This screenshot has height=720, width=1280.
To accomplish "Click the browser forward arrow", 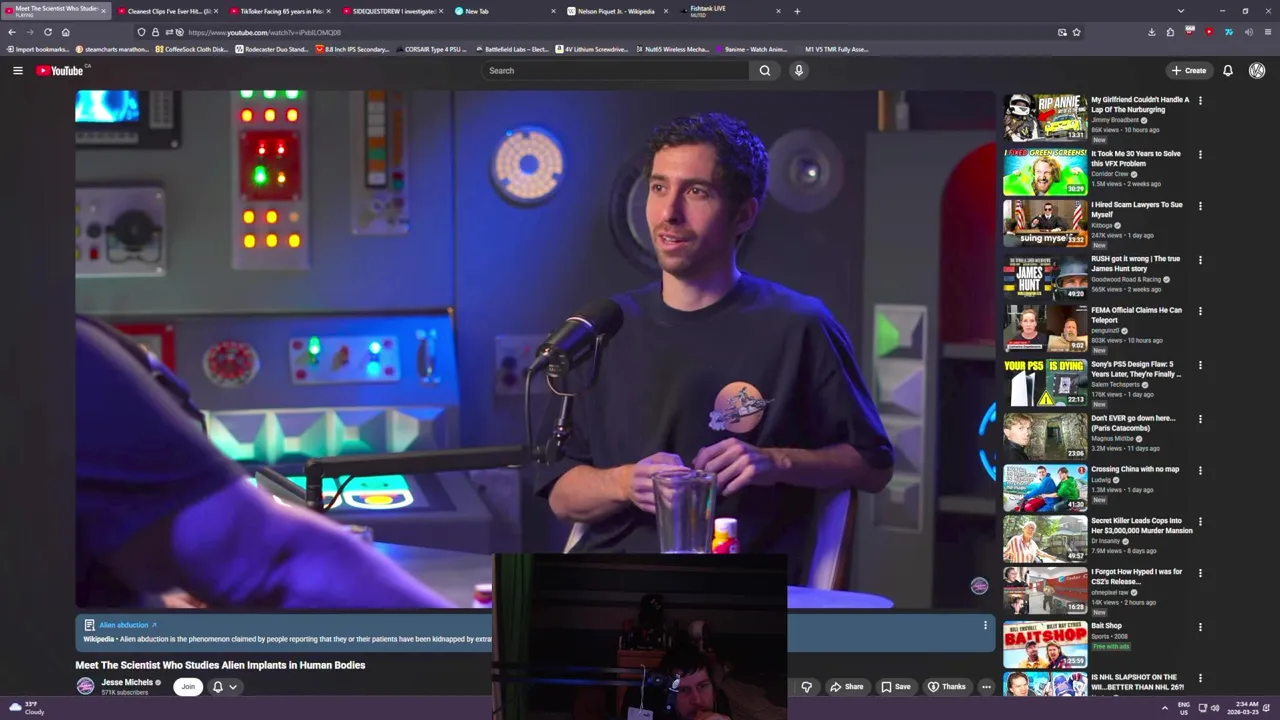I will click(x=29, y=32).
